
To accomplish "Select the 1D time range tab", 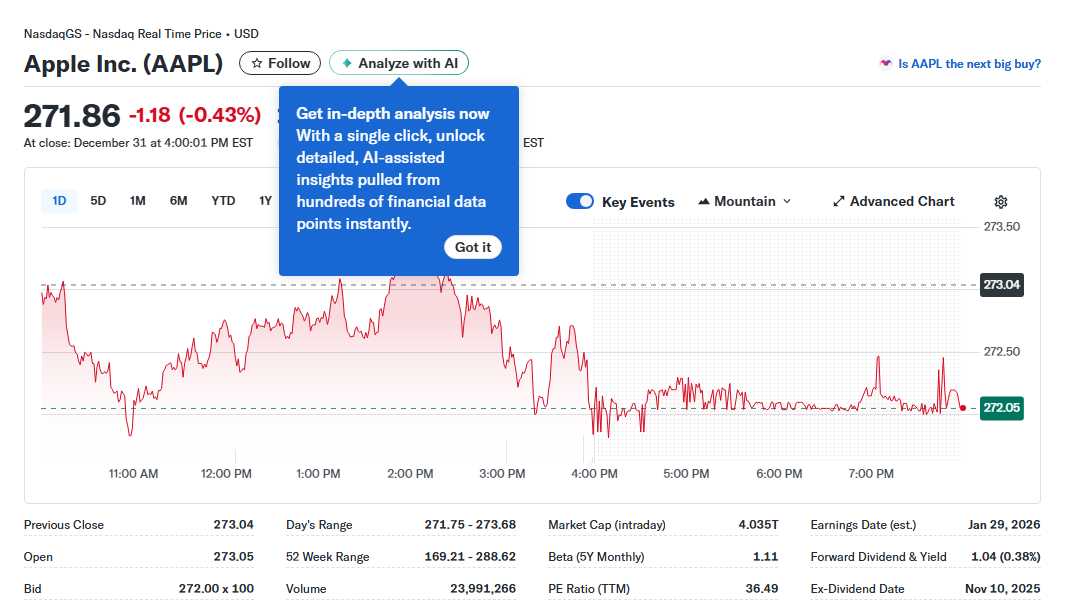I will (x=59, y=201).
